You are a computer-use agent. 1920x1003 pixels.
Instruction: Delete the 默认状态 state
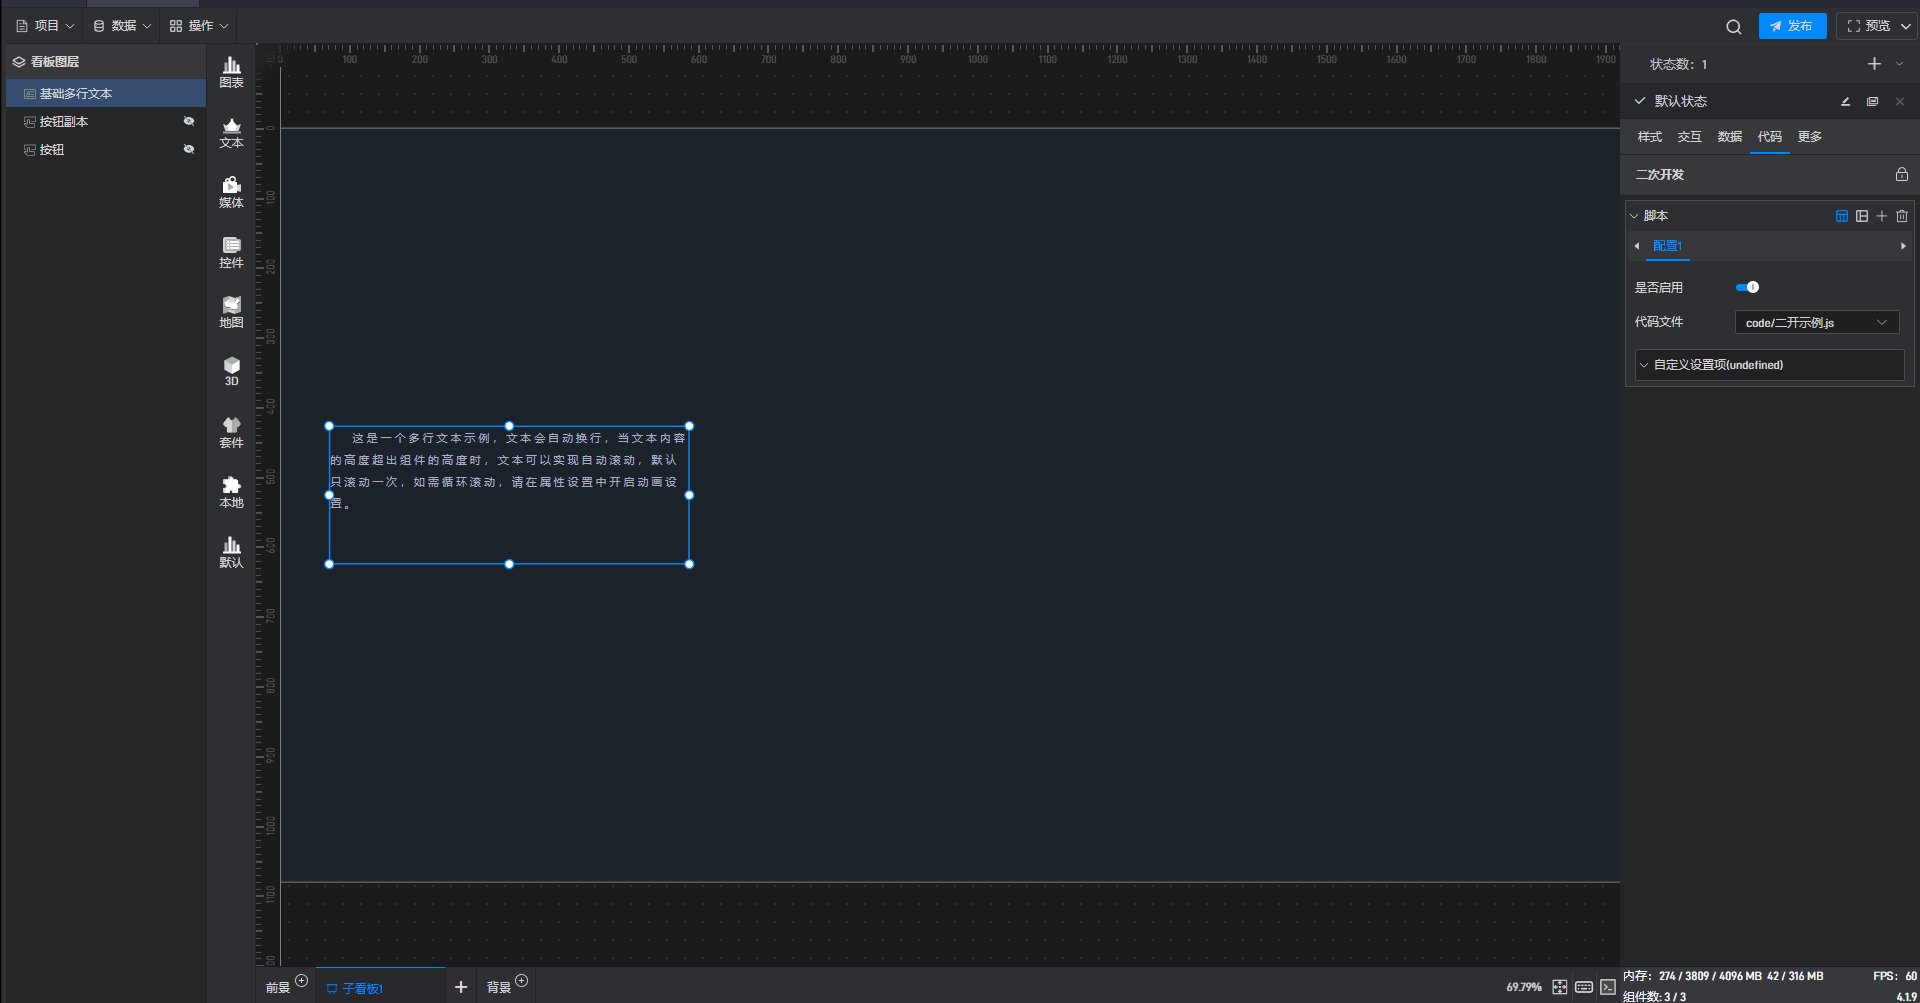pyautogui.click(x=1900, y=101)
